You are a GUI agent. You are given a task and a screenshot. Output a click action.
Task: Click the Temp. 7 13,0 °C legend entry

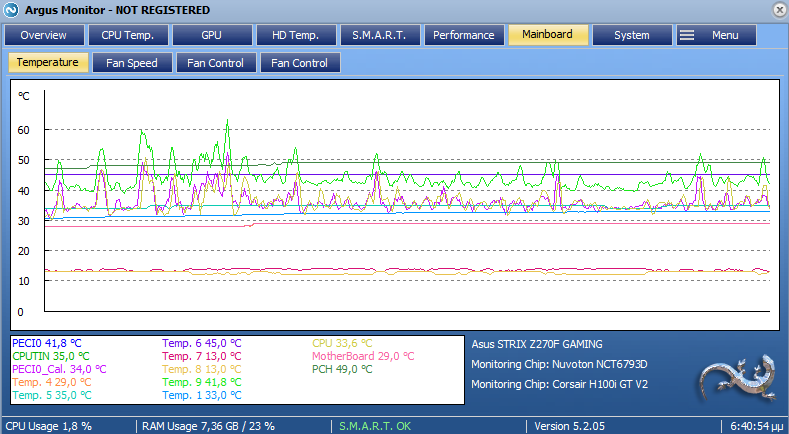(x=202, y=356)
